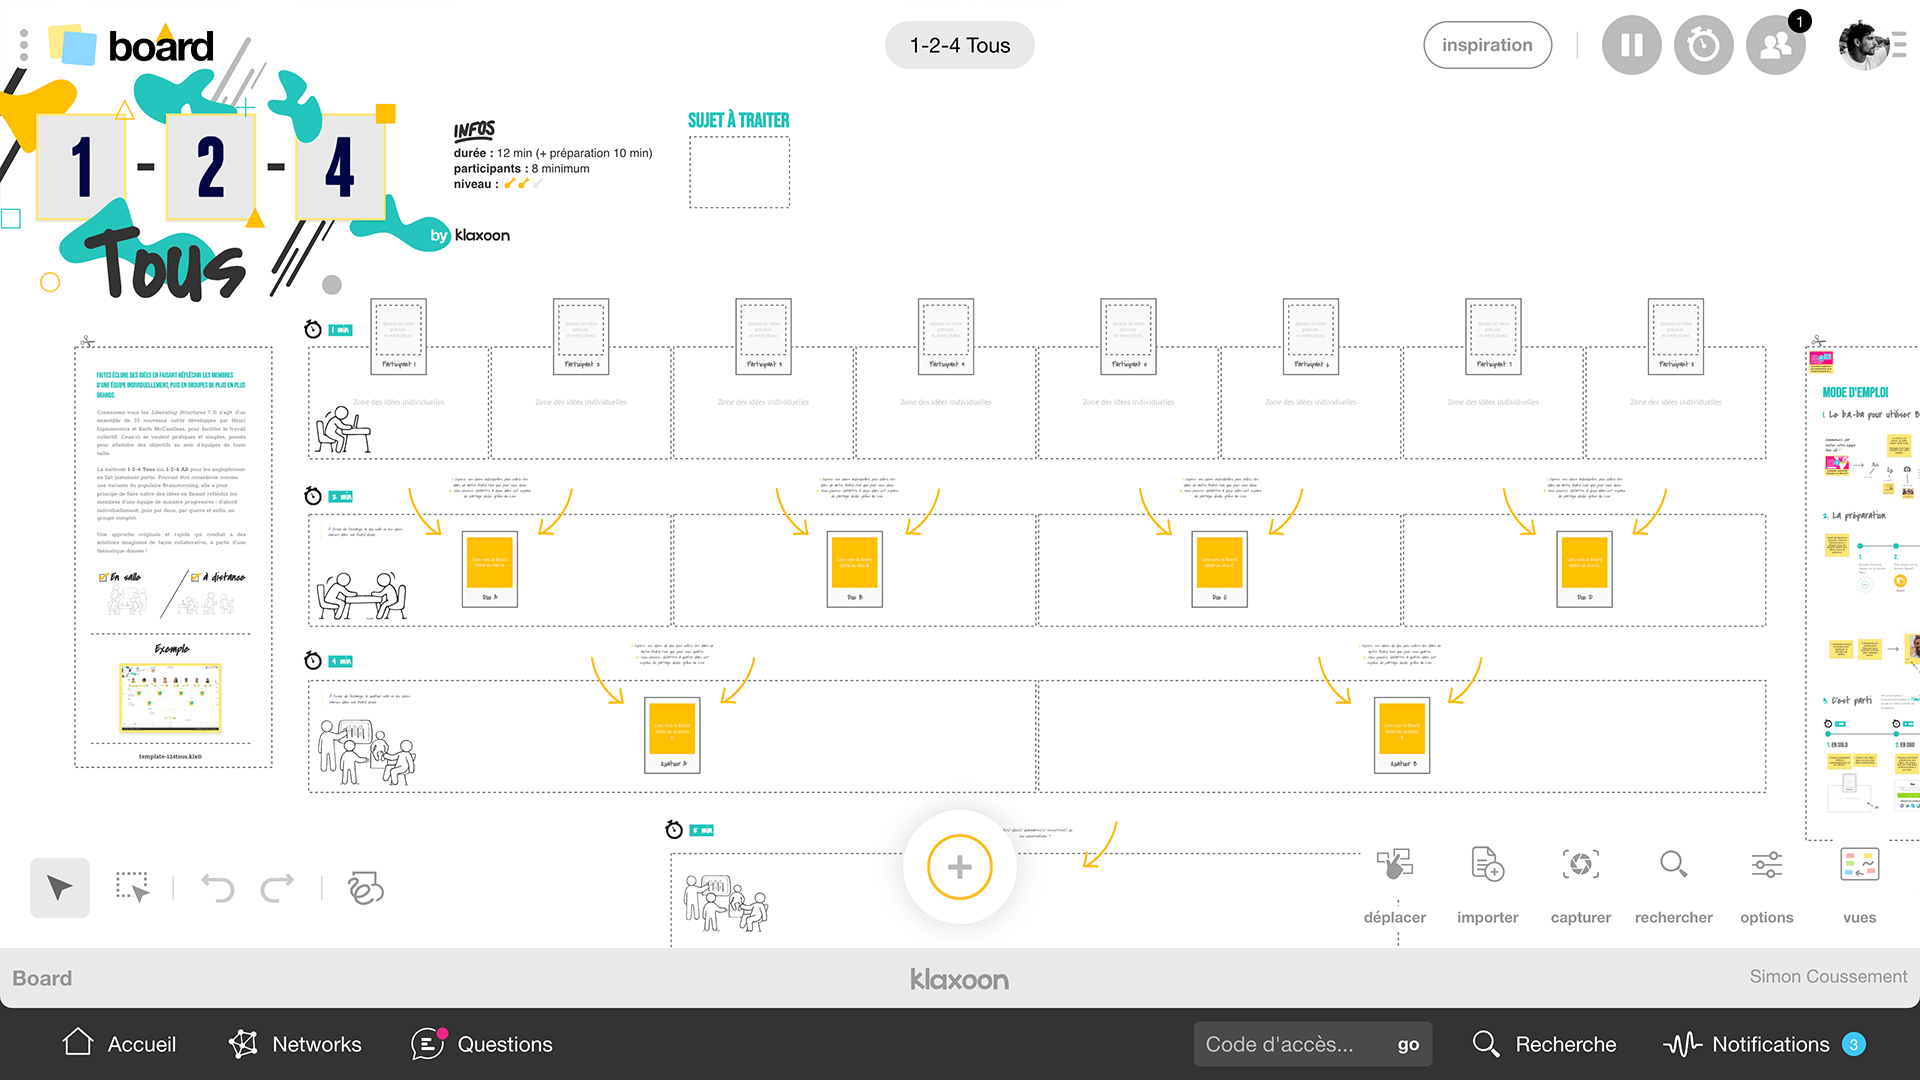Select the arrow pointer tool

(x=60, y=888)
